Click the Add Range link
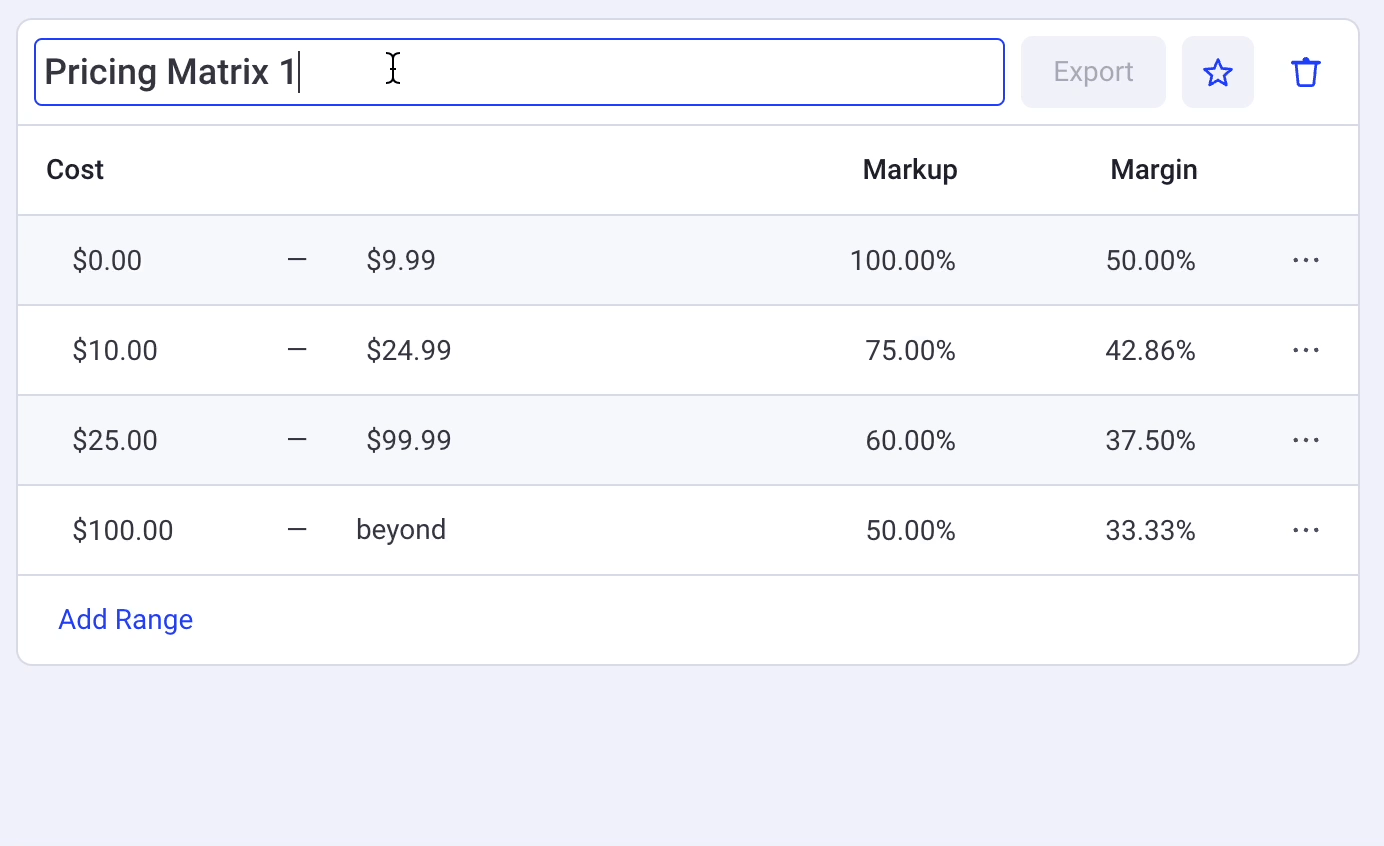 pyautogui.click(x=125, y=619)
